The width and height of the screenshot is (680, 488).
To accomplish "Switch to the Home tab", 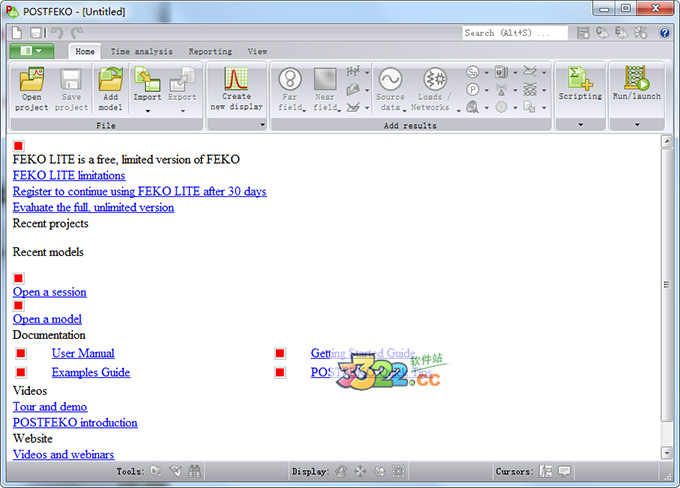I will [x=85, y=51].
